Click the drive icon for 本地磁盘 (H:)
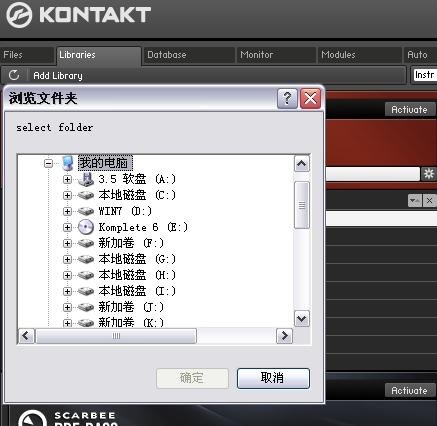Image resolution: width=437 pixels, height=426 pixels. (86, 275)
